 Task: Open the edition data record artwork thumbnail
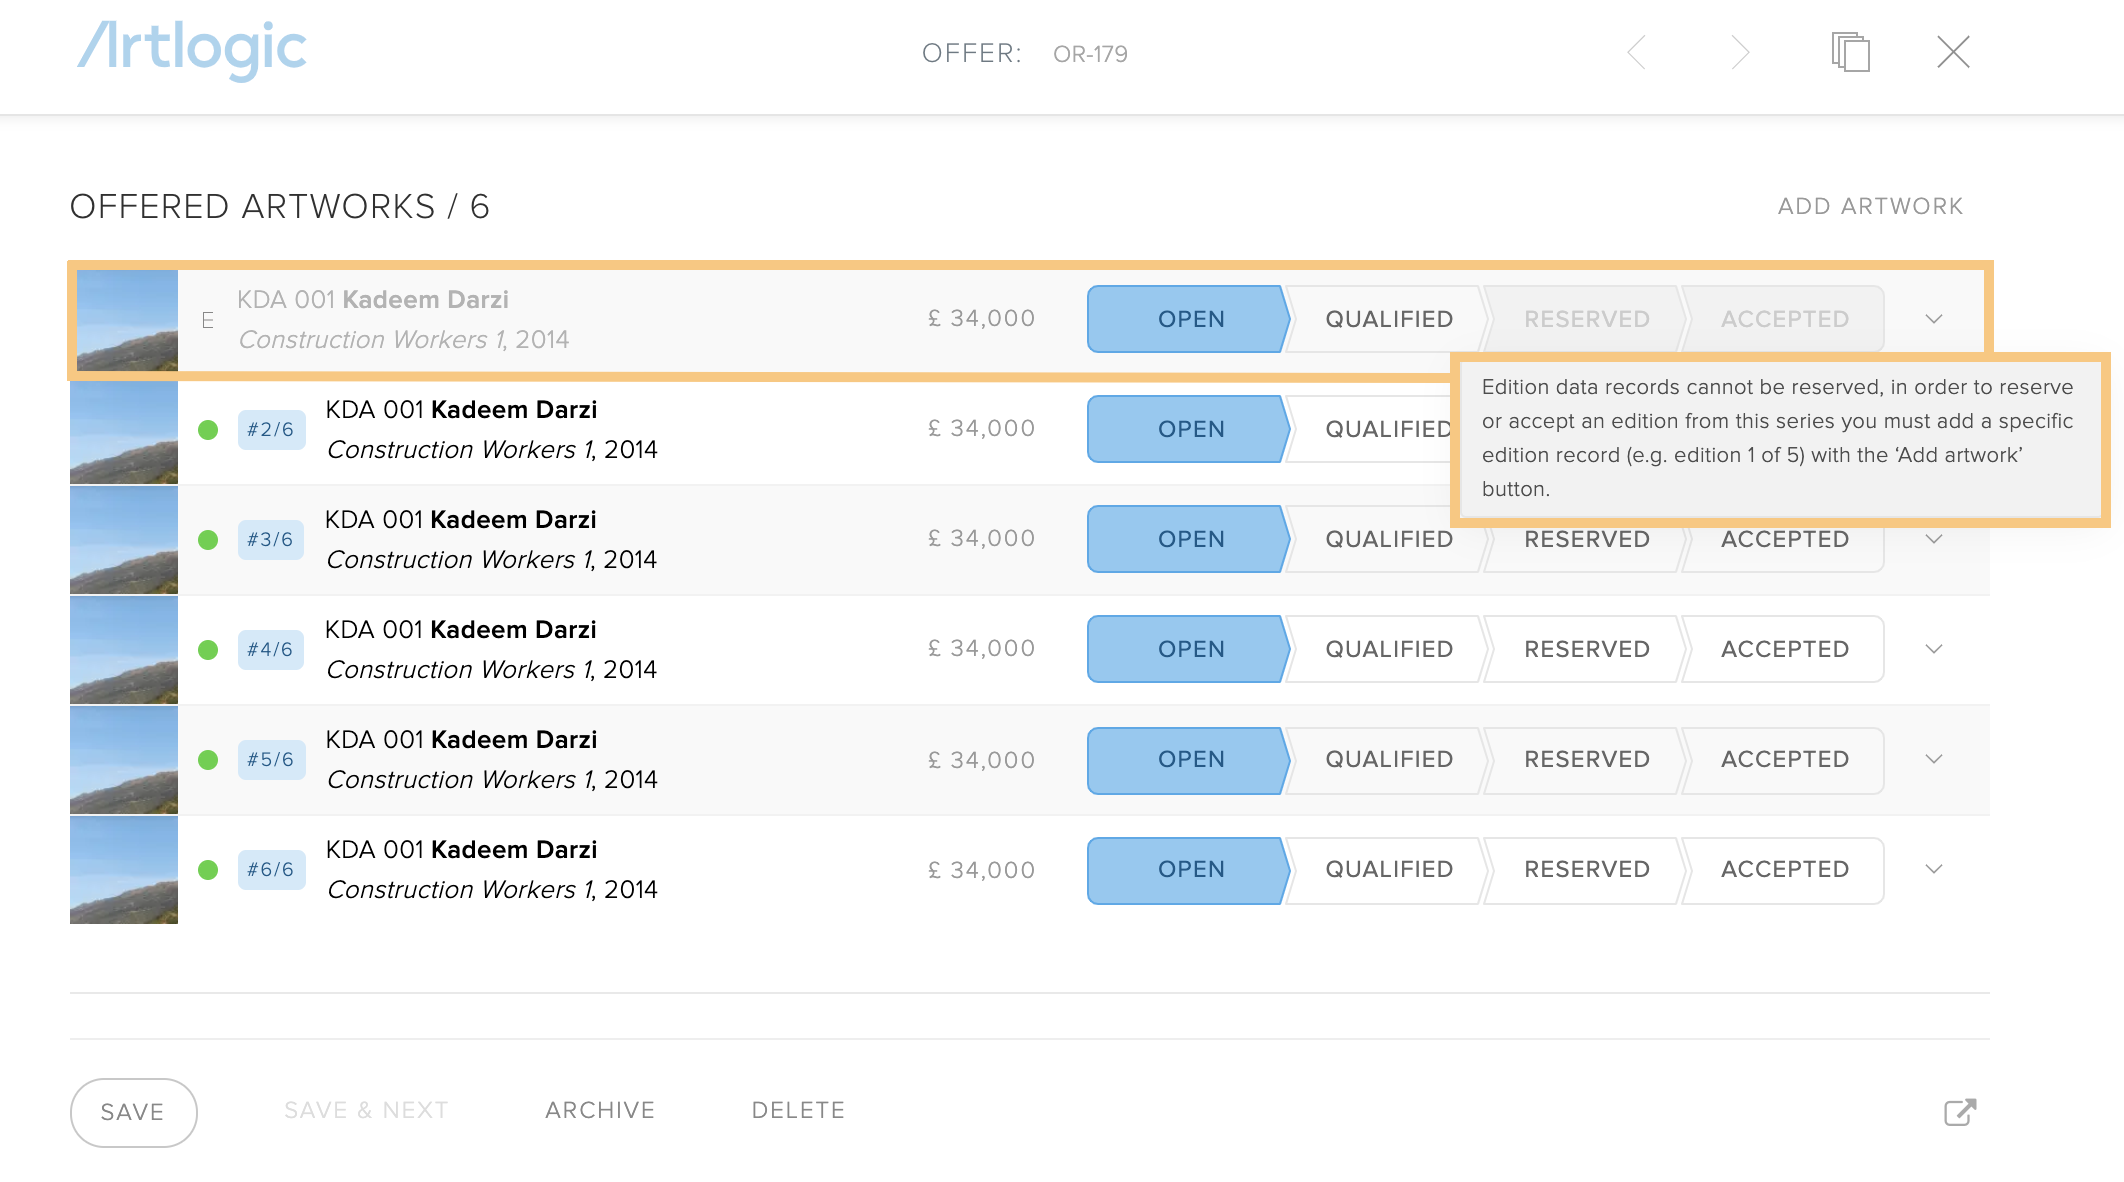(127, 320)
